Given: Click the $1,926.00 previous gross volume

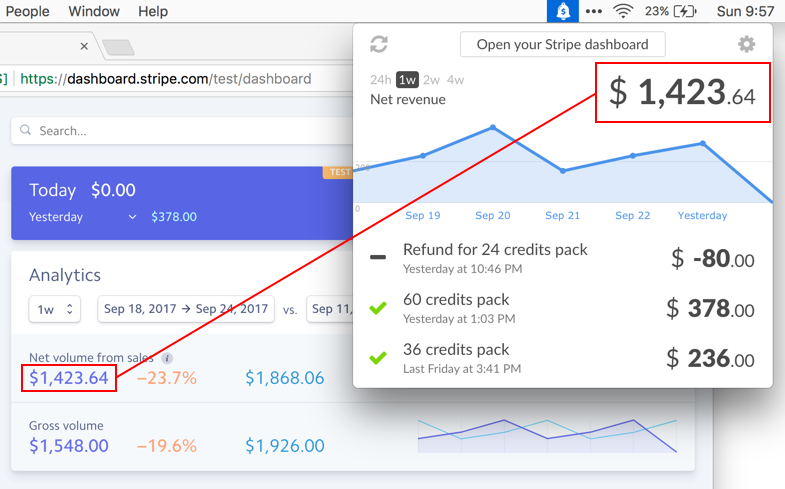Looking at the screenshot, I should (x=284, y=445).
